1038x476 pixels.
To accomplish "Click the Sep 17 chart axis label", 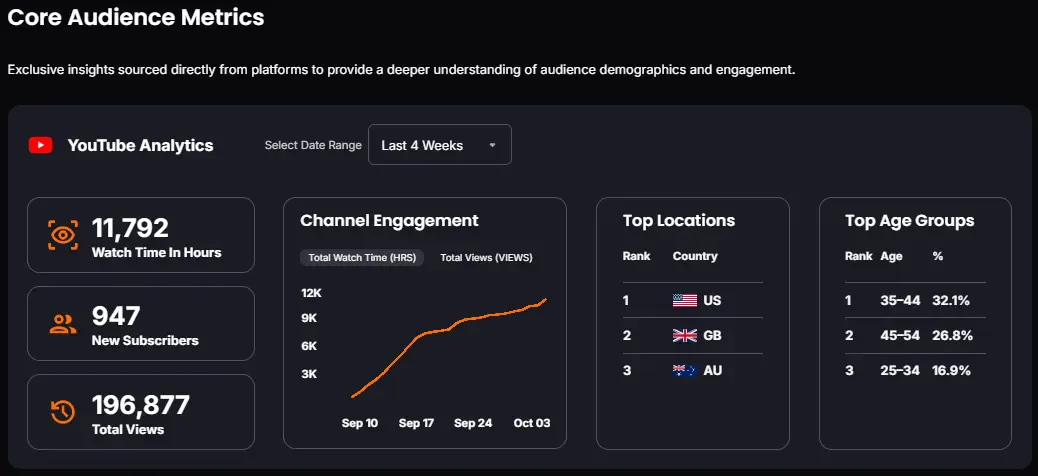I will click(x=416, y=423).
